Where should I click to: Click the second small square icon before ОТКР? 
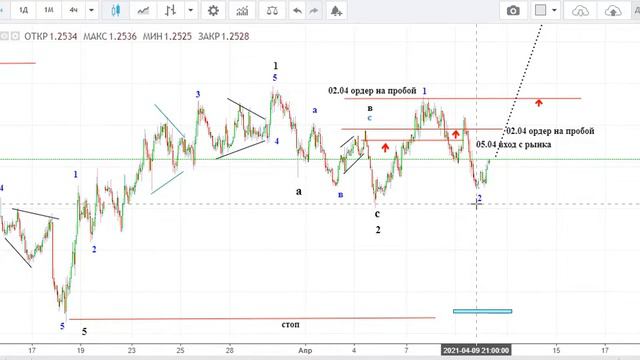(15, 36)
